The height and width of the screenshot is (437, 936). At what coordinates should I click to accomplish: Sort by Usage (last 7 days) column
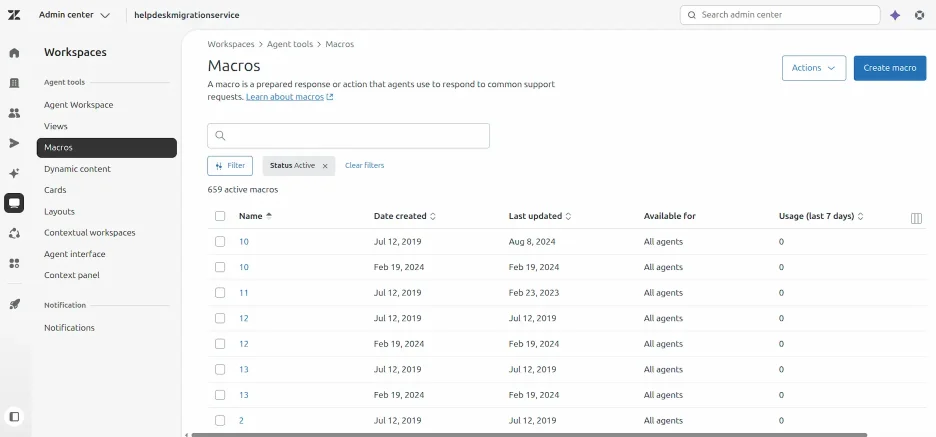(821, 216)
